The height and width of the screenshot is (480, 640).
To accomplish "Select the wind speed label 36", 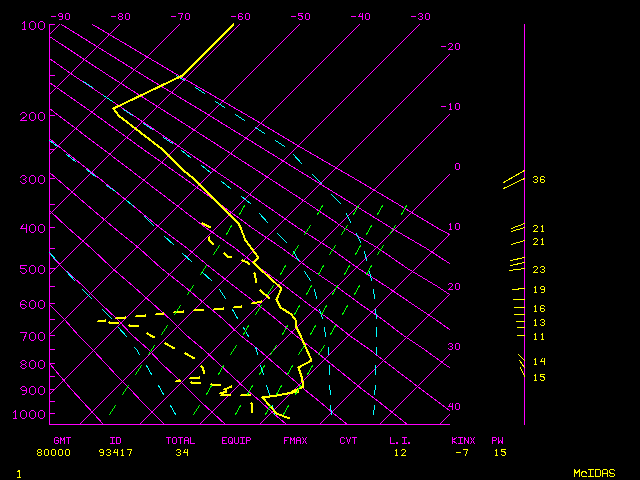I will pos(538,180).
